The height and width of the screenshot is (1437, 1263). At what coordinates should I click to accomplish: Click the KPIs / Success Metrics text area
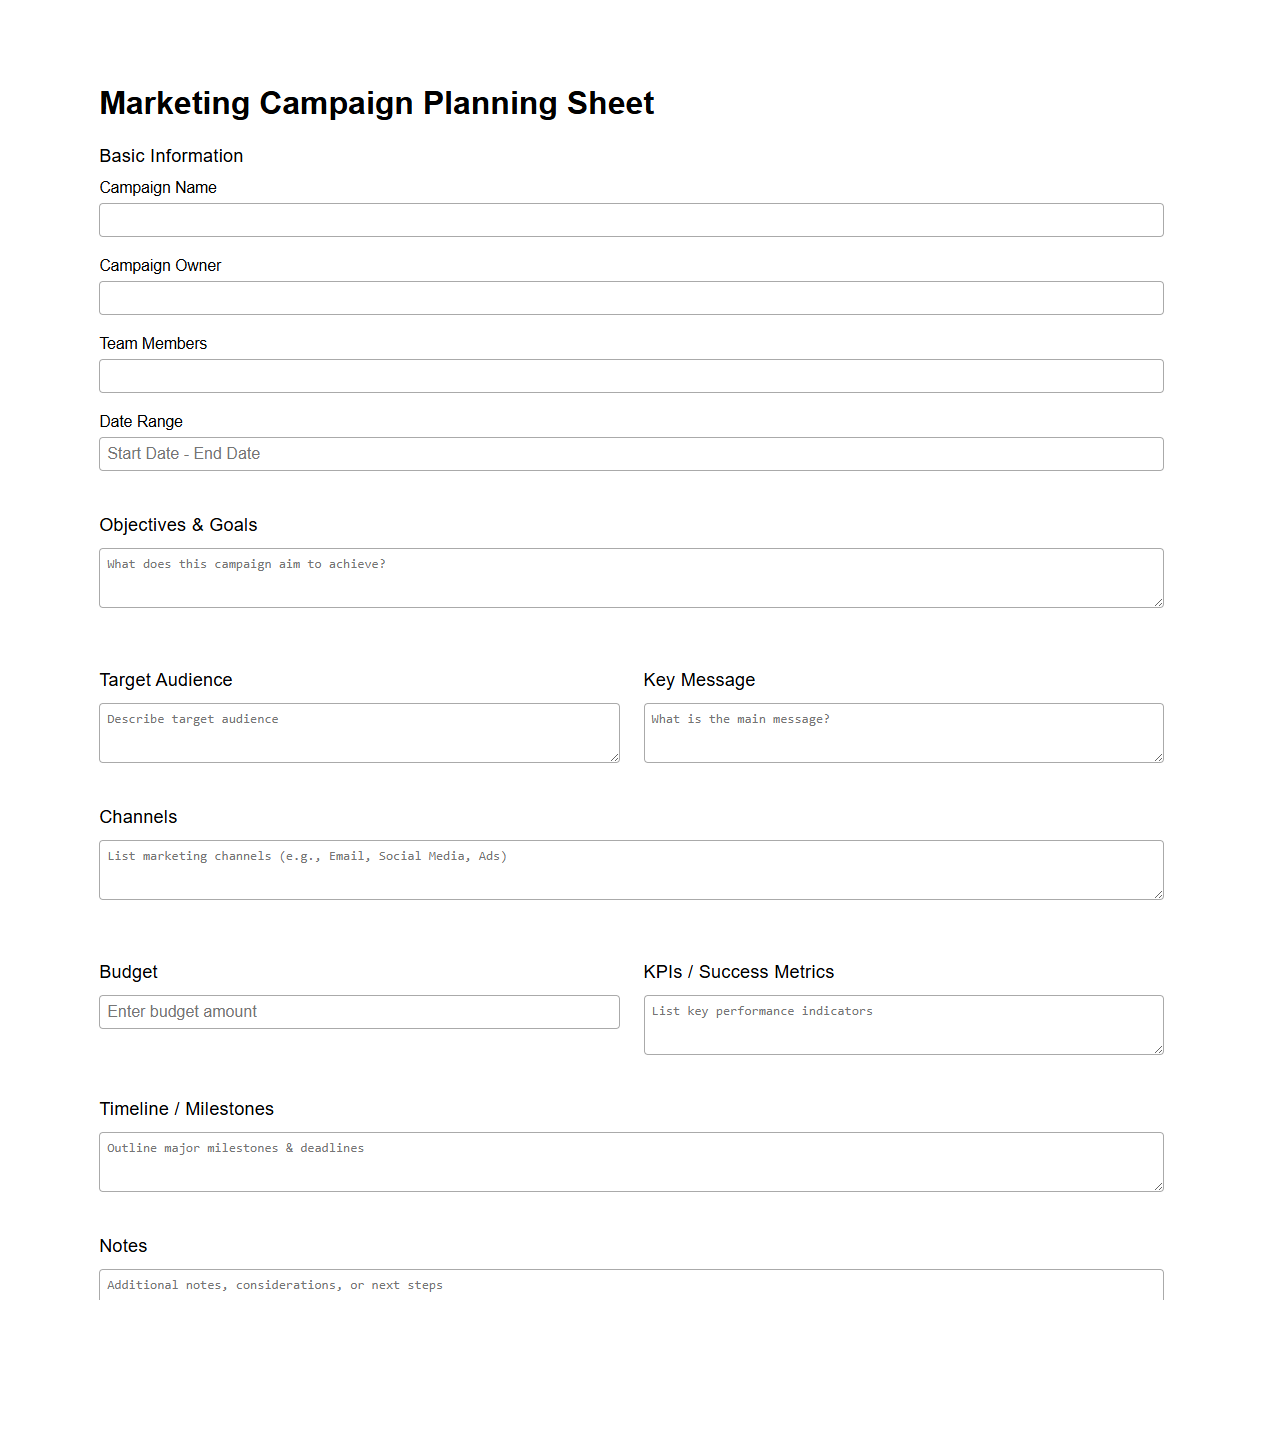click(x=903, y=1024)
